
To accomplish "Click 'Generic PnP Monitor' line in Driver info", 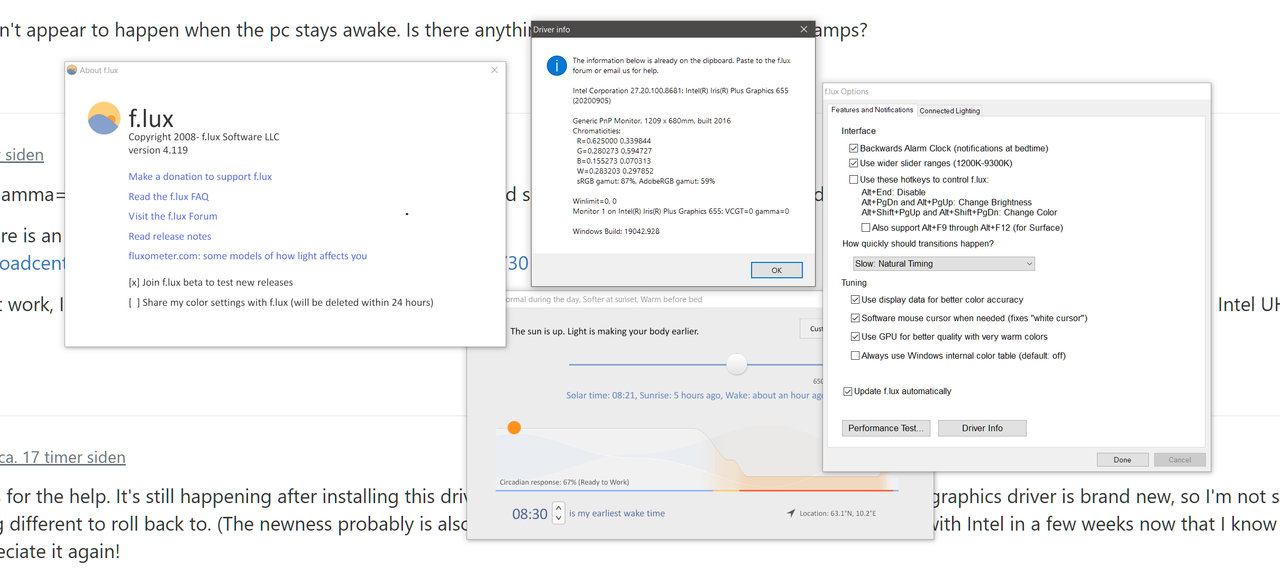I will tap(653, 120).
